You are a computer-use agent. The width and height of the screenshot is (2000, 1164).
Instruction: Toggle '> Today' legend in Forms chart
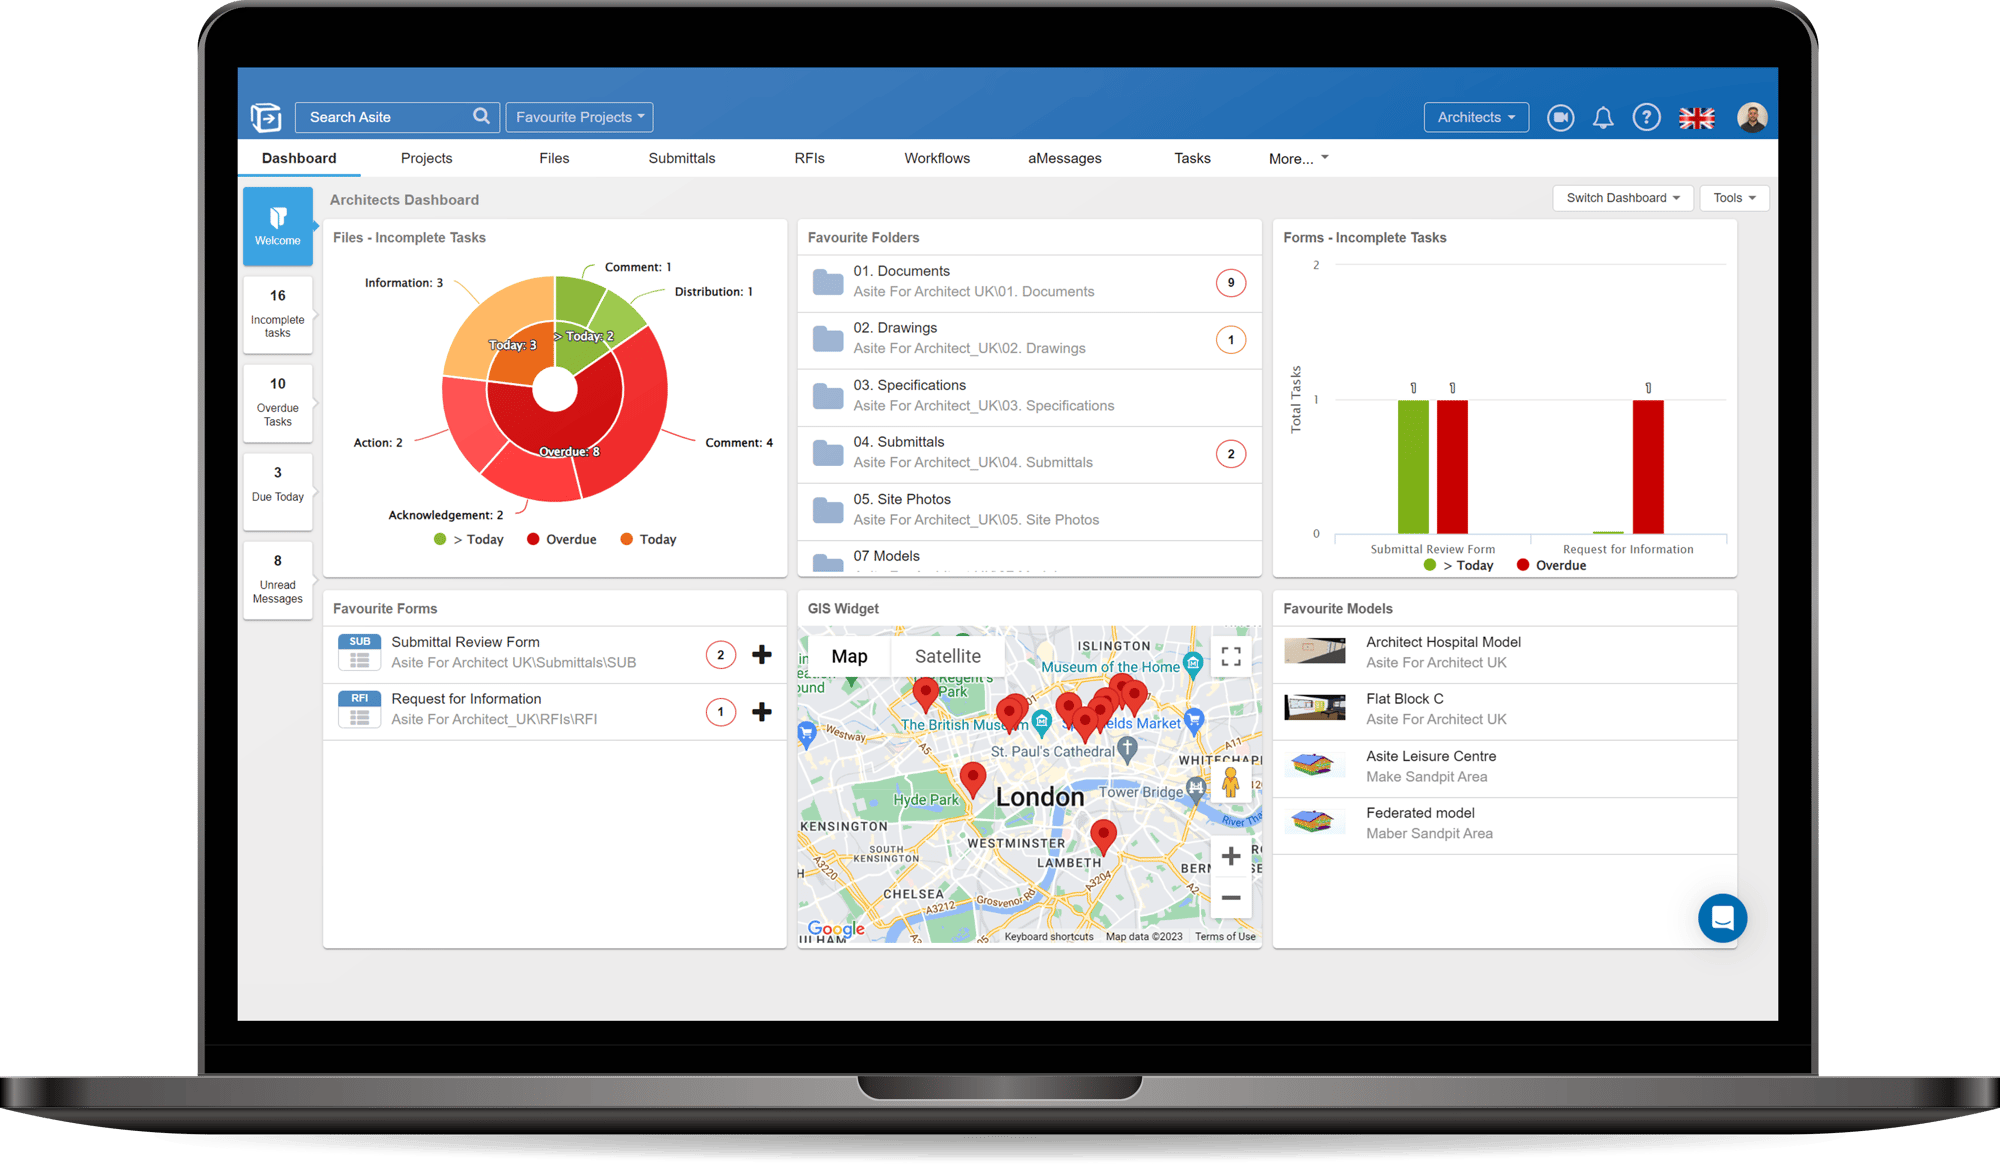tap(1458, 565)
